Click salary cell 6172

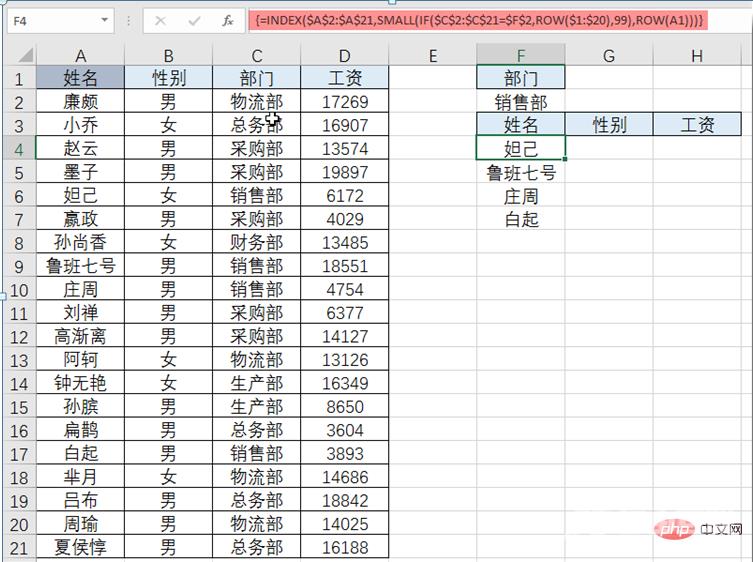[x=344, y=195]
